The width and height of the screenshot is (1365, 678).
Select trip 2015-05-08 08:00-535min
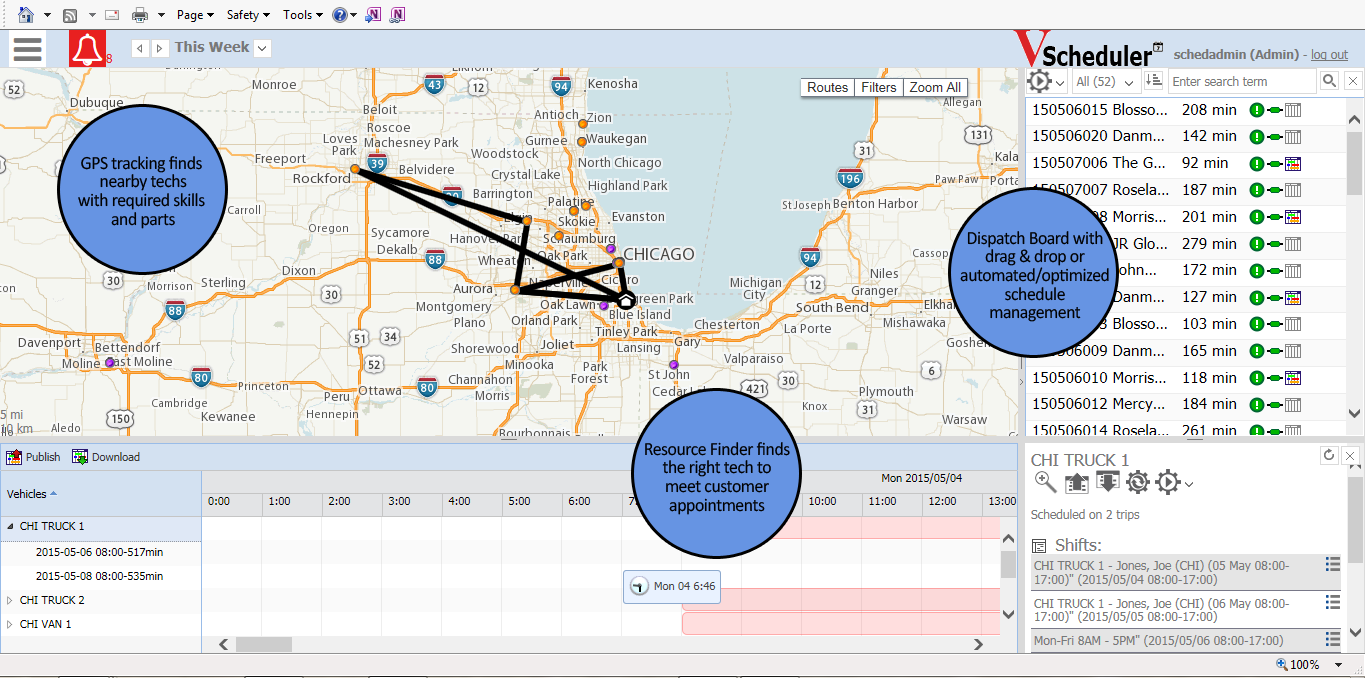click(x=99, y=576)
